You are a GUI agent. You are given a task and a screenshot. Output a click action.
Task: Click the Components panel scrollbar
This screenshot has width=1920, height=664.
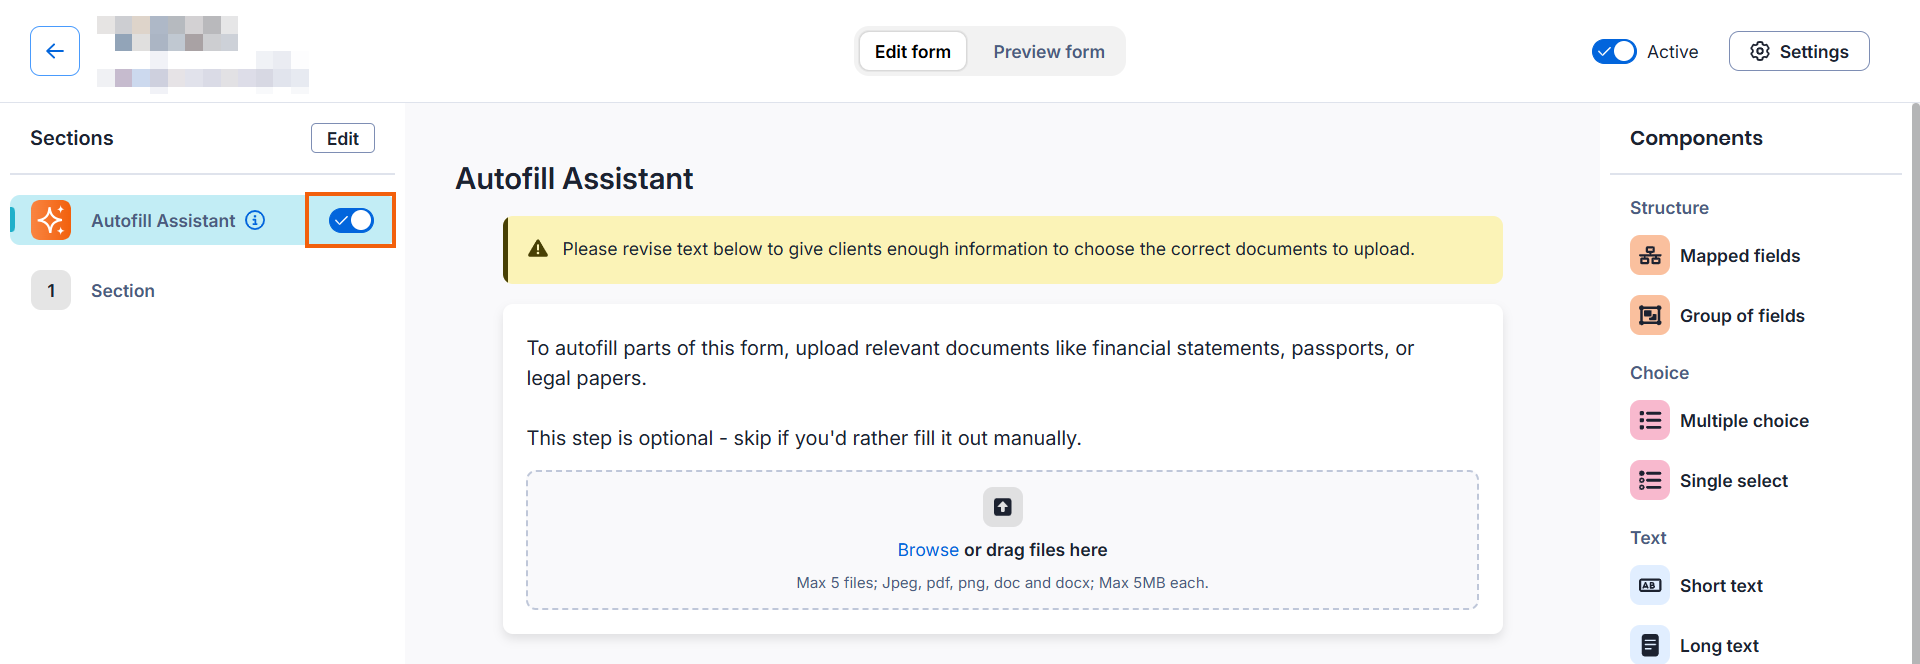pos(1915,380)
